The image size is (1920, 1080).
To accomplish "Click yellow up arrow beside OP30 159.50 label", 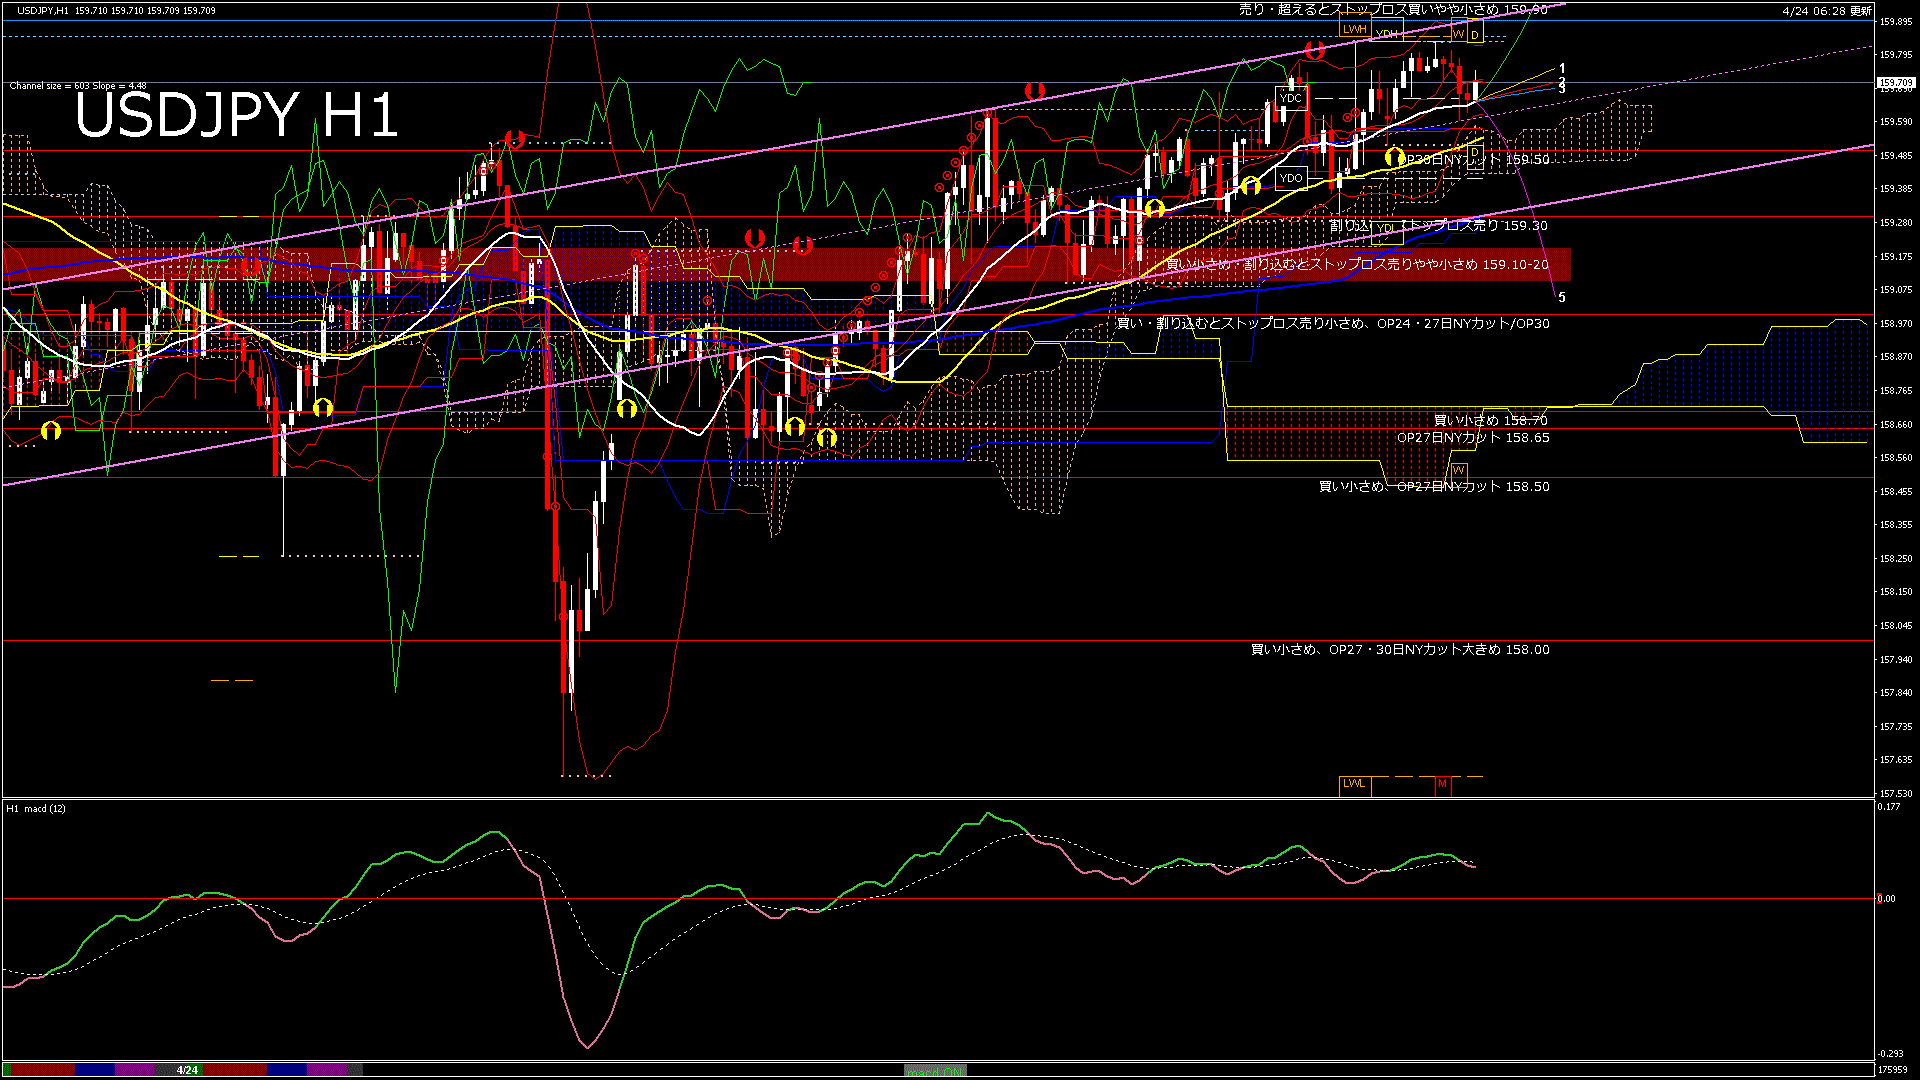I will pos(1394,157).
